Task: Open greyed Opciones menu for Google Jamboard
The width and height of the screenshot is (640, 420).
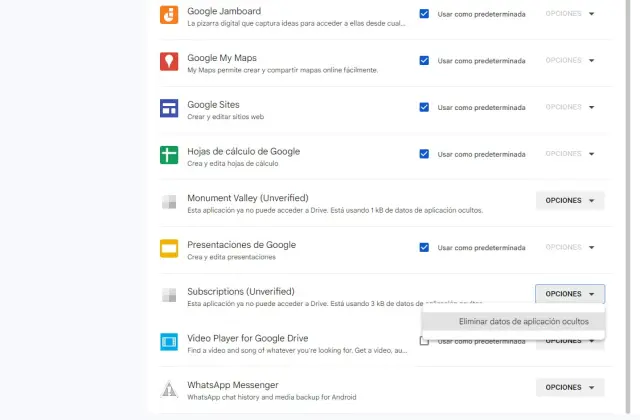Action: point(570,14)
